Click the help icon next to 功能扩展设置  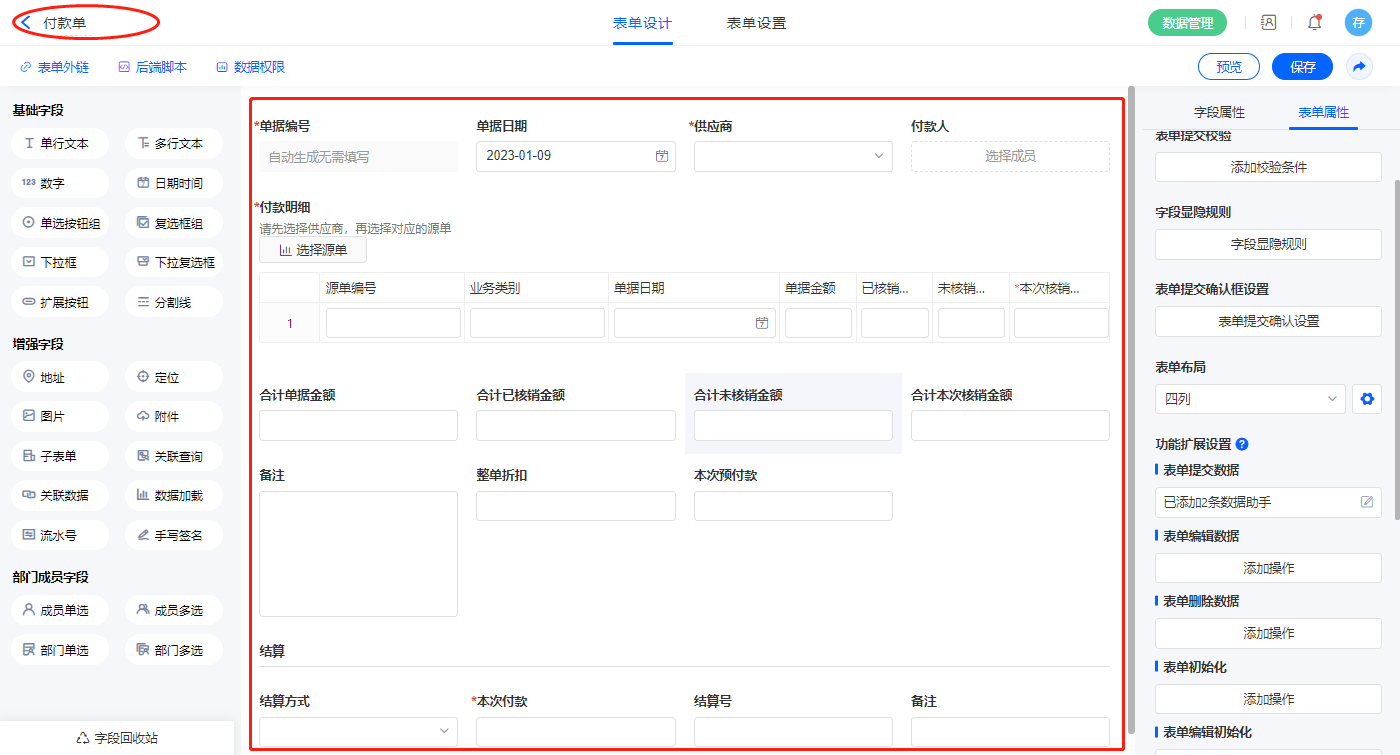pyautogui.click(x=1242, y=445)
